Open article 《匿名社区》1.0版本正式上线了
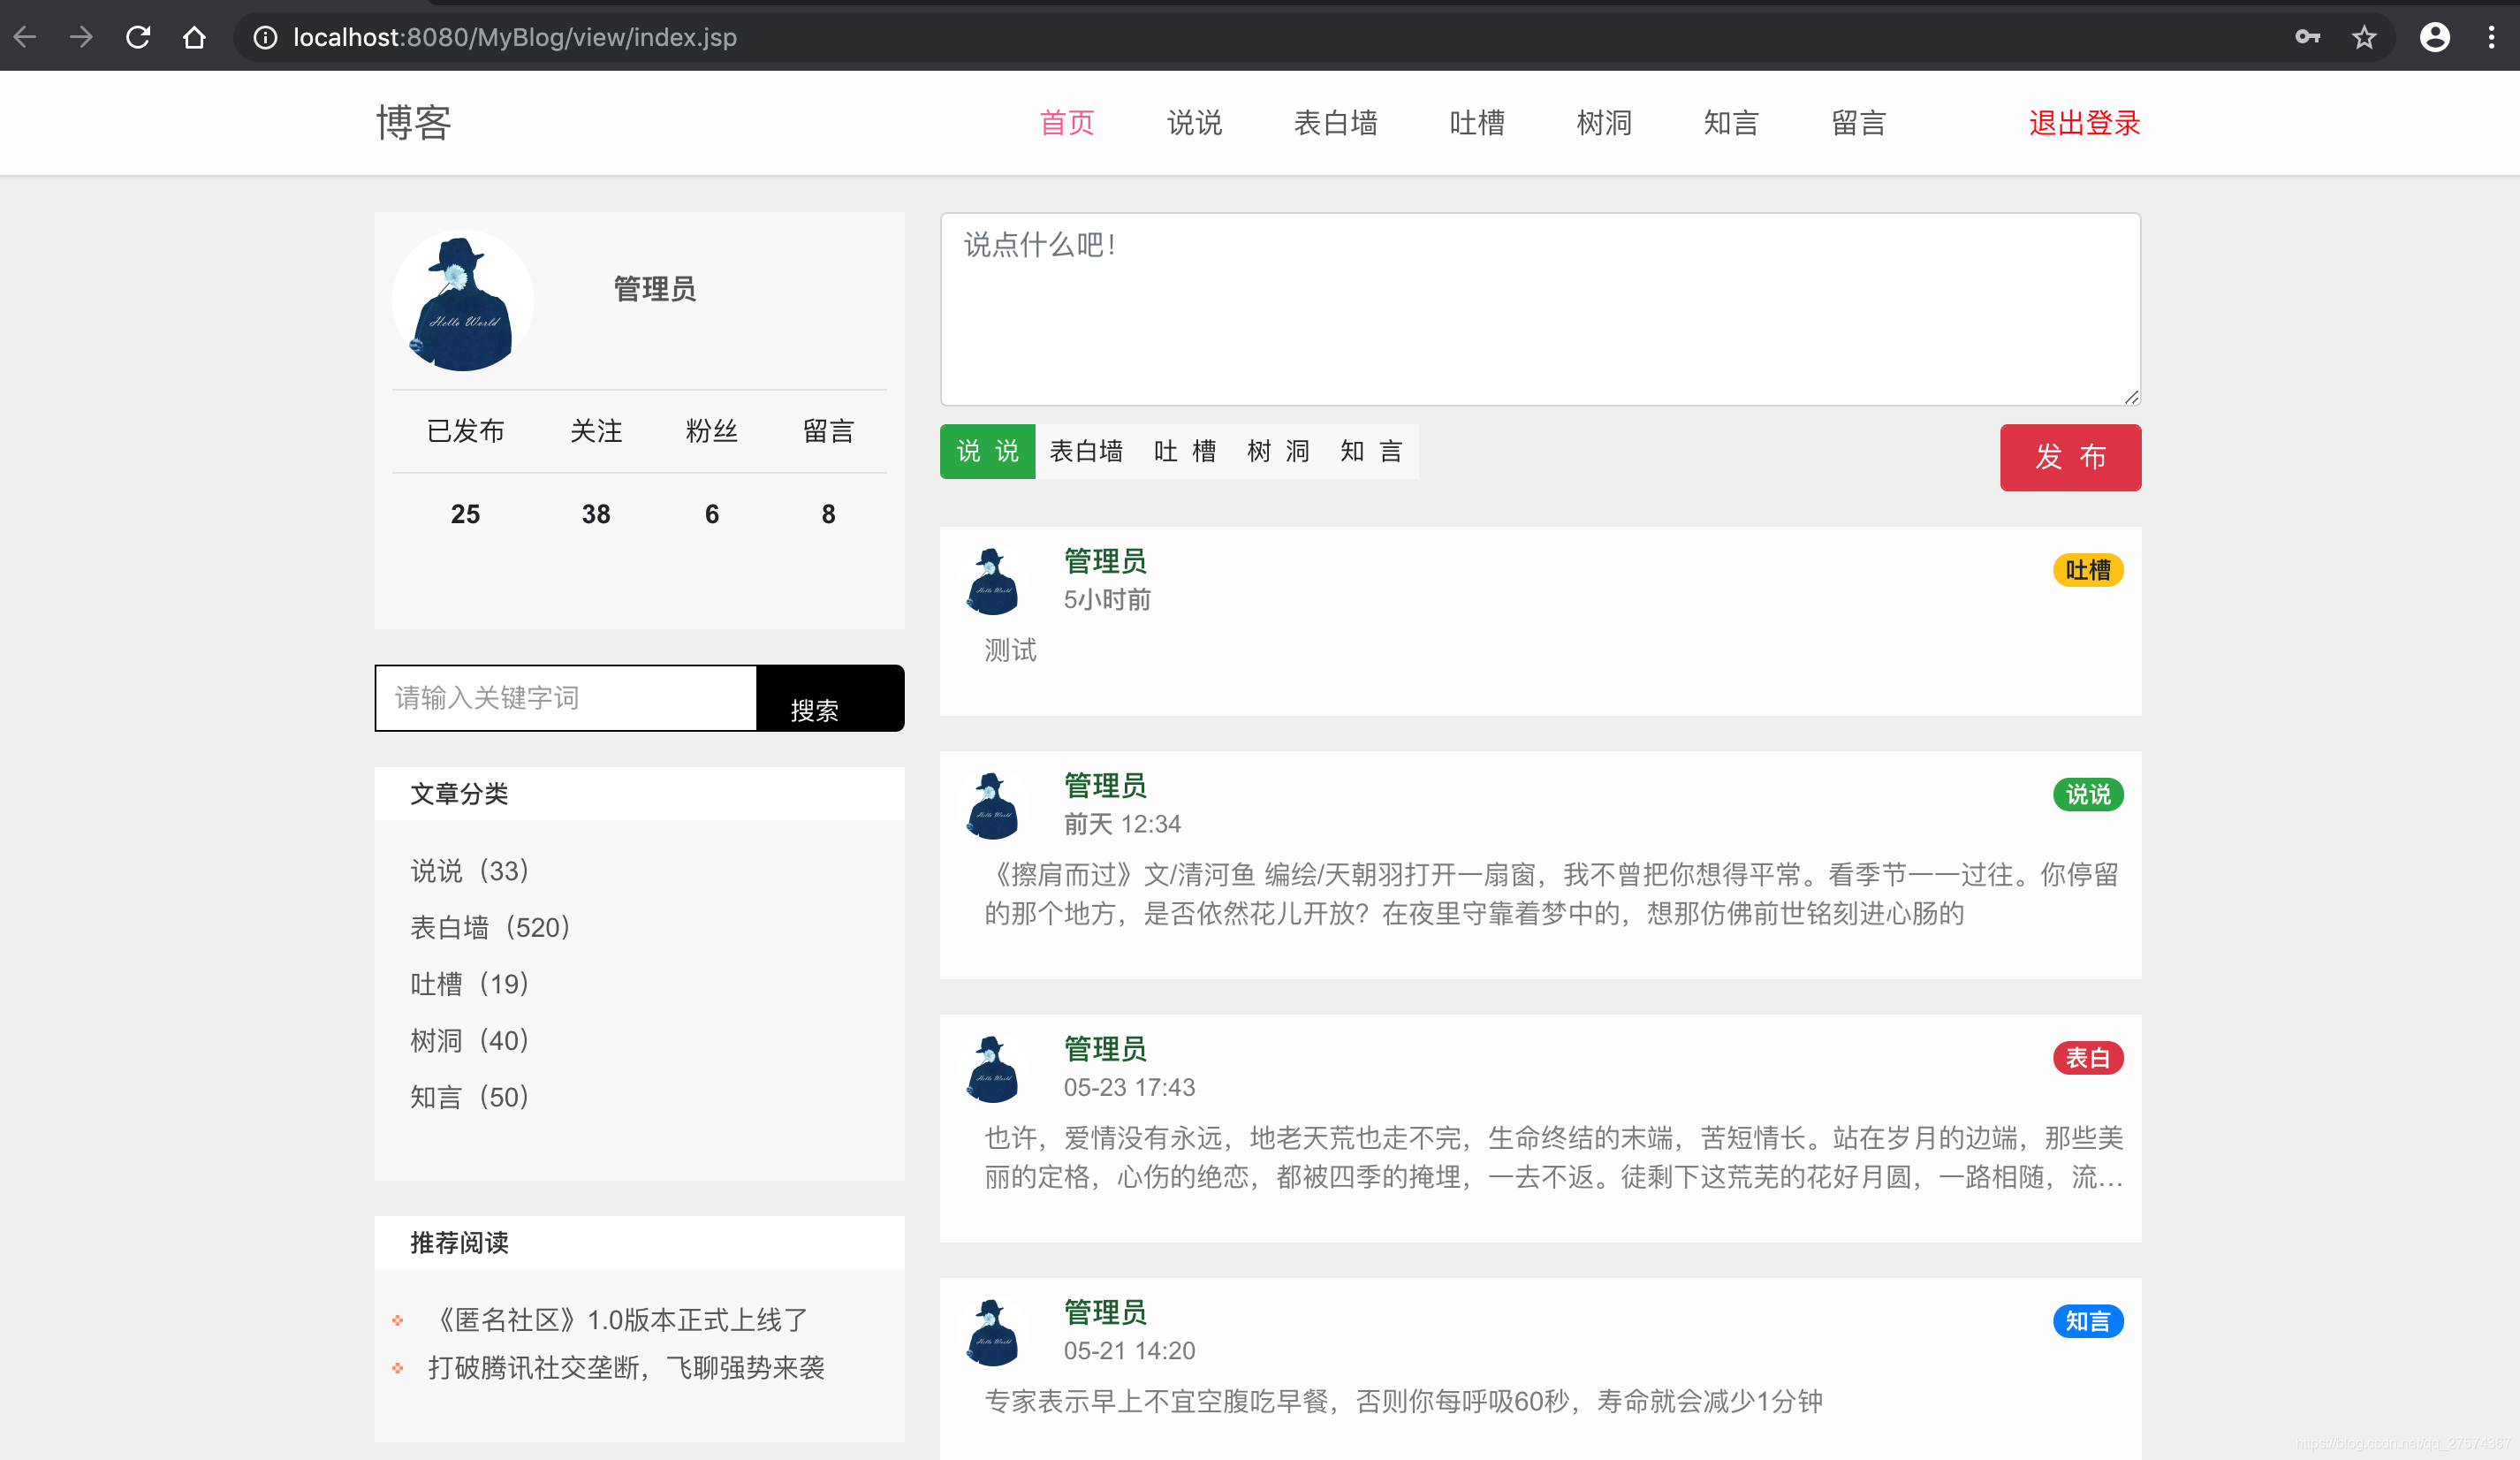Image resolution: width=2520 pixels, height=1460 pixels. [617, 1320]
